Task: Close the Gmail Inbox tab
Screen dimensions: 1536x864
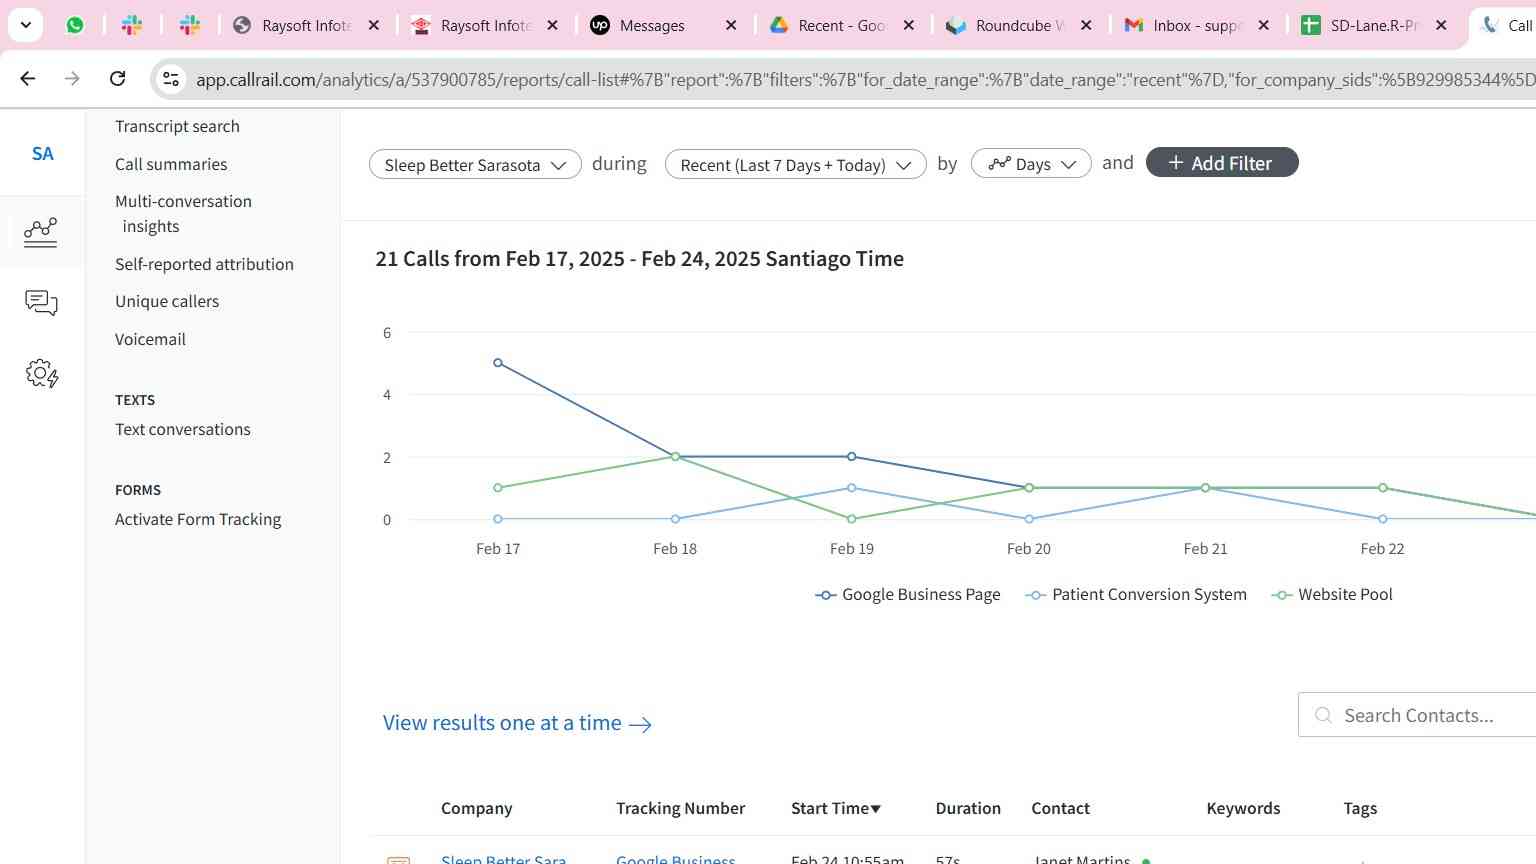Action: [x=1263, y=25]
